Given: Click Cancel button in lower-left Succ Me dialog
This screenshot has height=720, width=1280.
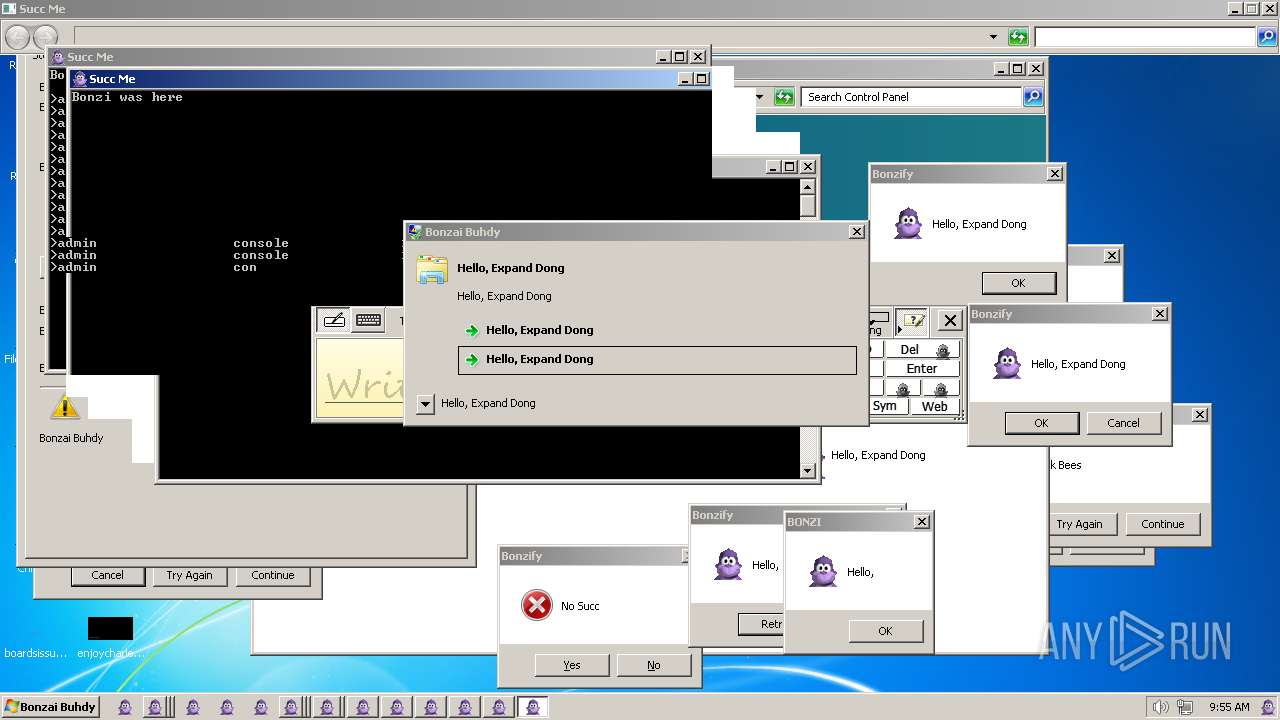Looking at the screenshot, I should (x=107, y=575).
